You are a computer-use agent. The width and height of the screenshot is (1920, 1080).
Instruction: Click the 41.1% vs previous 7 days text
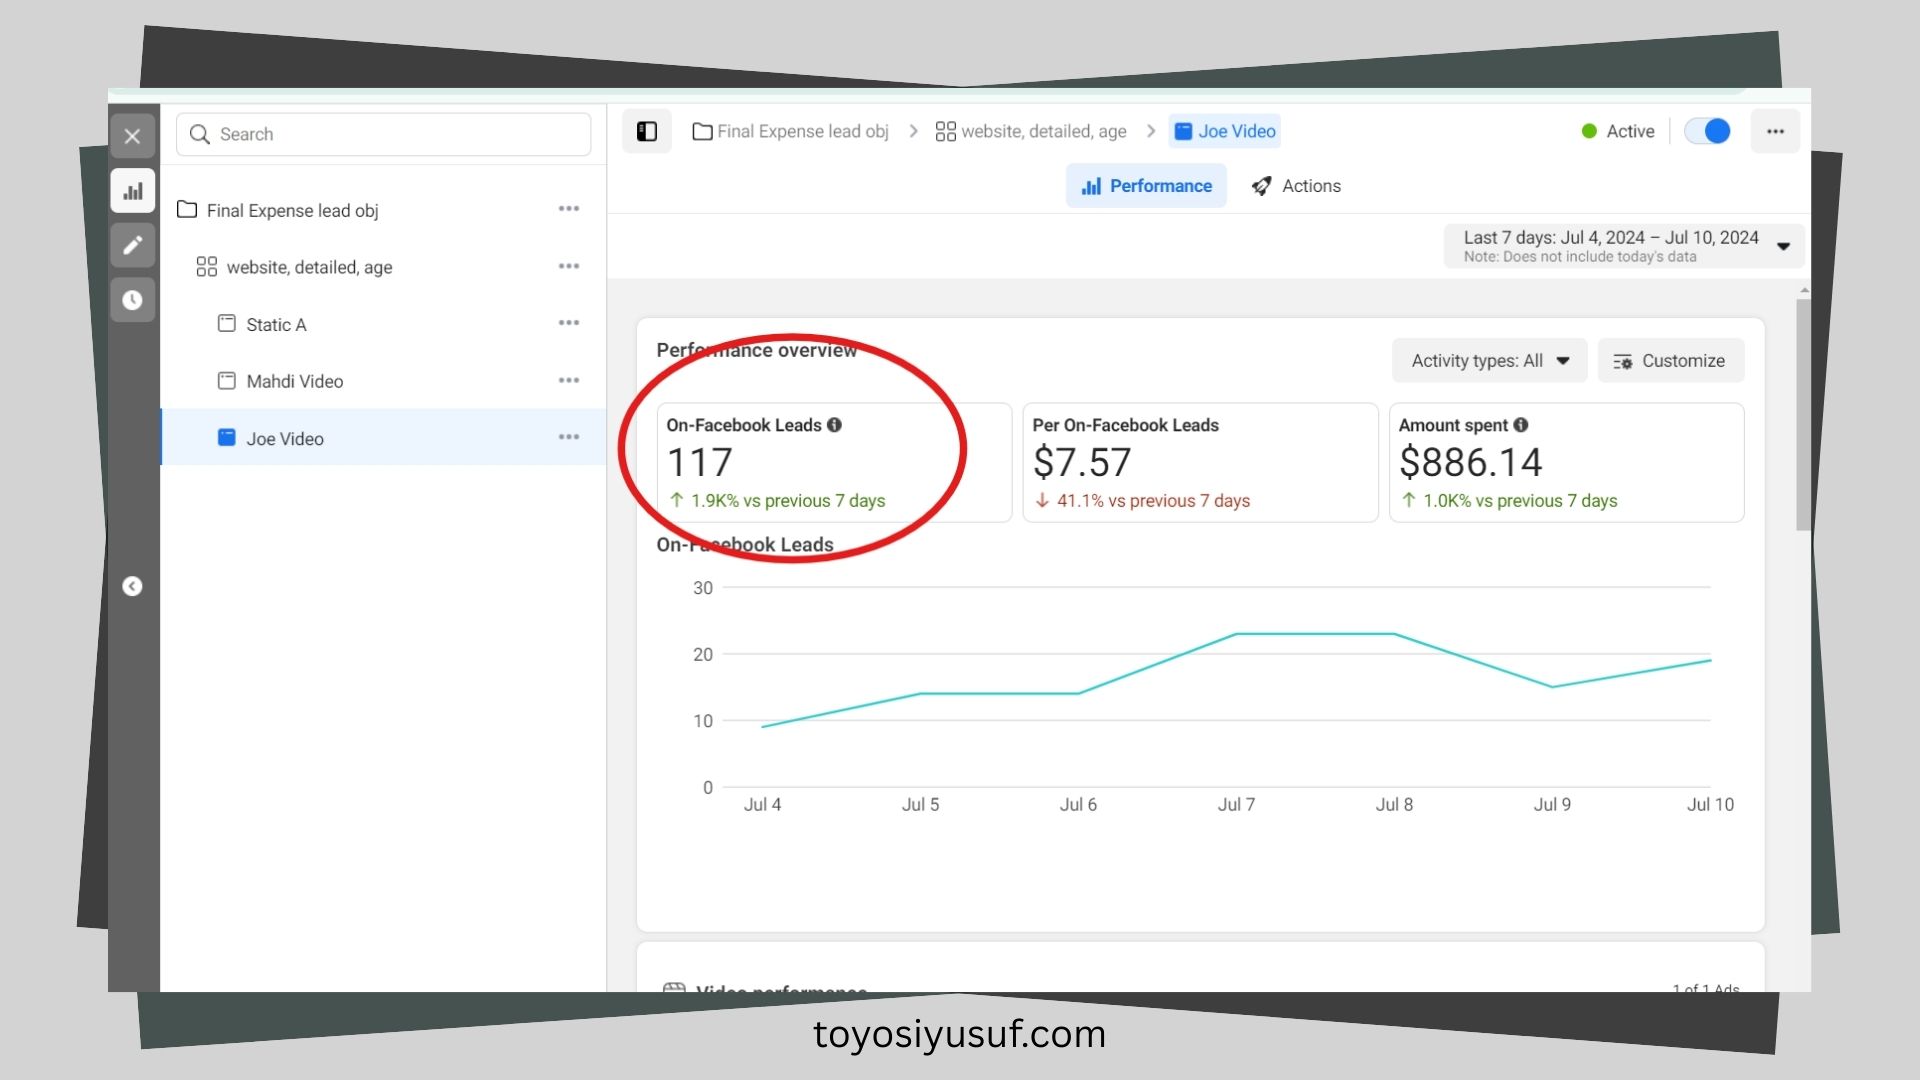tap(1153, 501)
